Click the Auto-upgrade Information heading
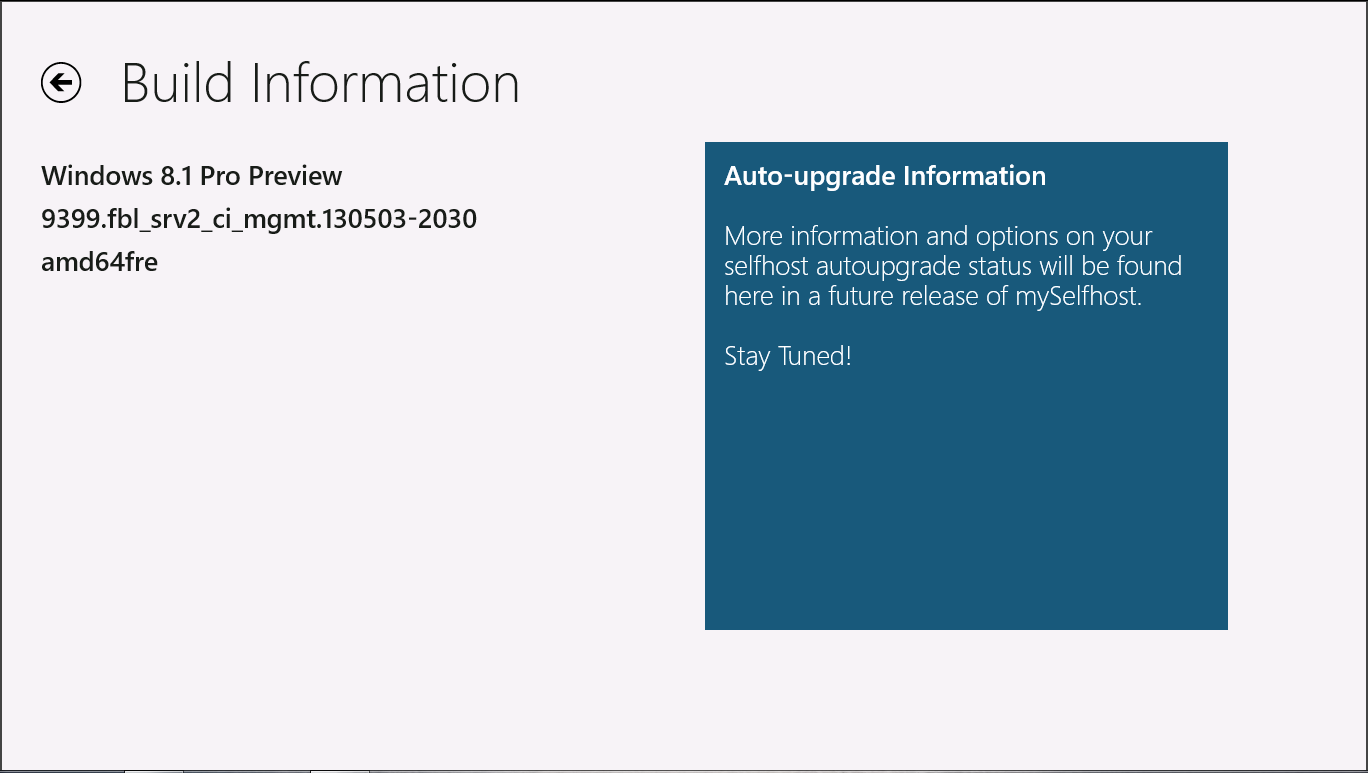 [884, 176]
